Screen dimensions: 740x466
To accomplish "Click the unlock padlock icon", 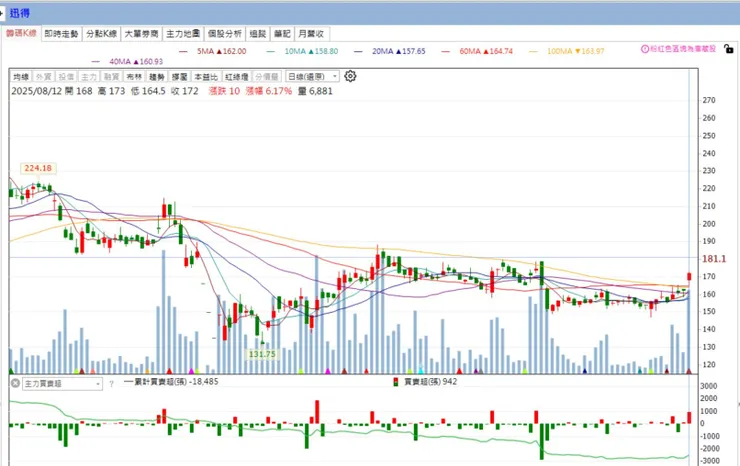I will click(729, 48).
